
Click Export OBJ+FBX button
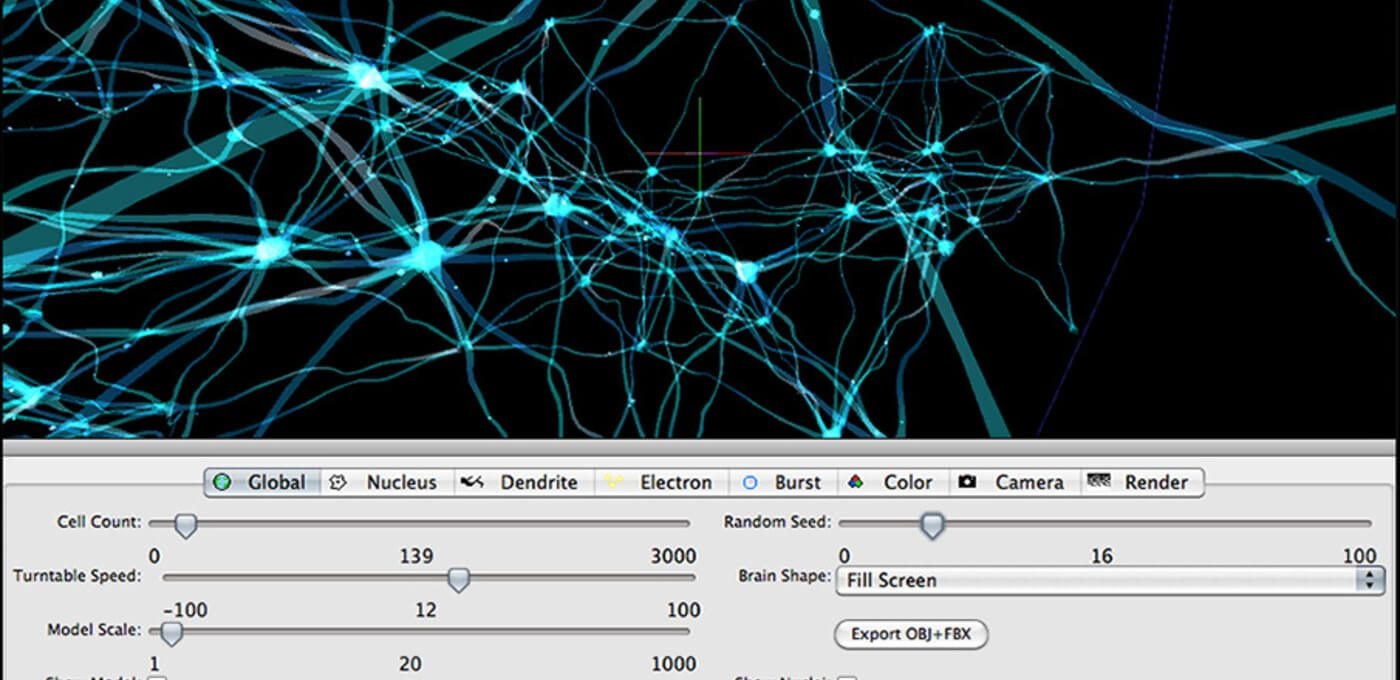point(911,634)
